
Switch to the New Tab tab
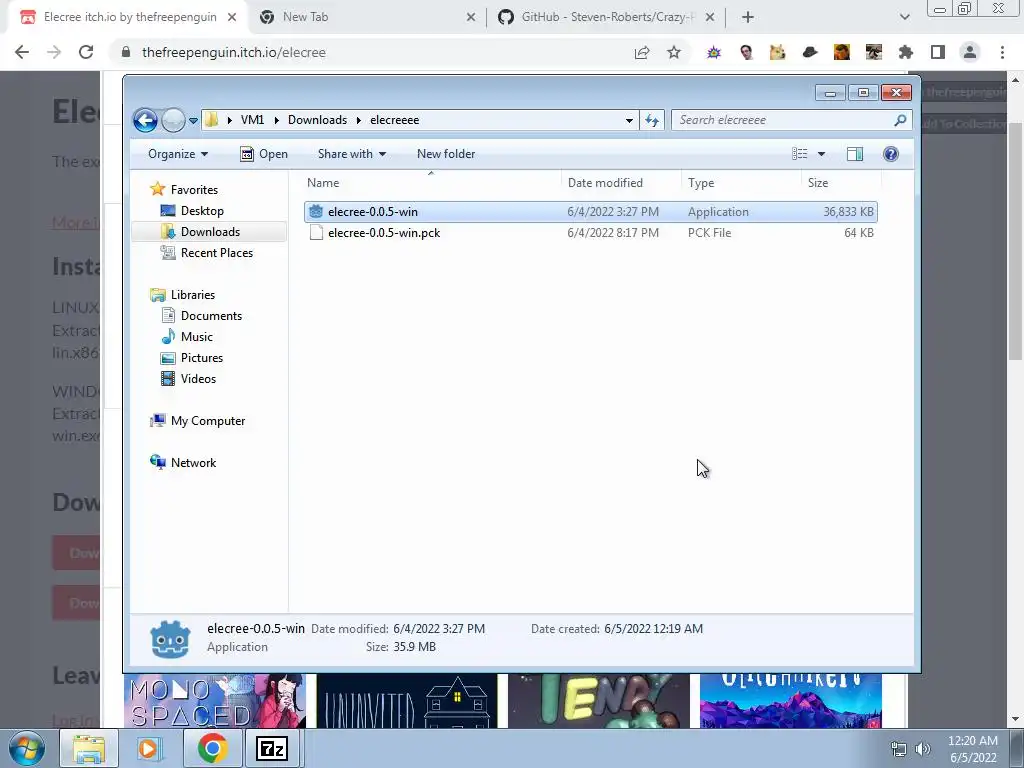367,17
